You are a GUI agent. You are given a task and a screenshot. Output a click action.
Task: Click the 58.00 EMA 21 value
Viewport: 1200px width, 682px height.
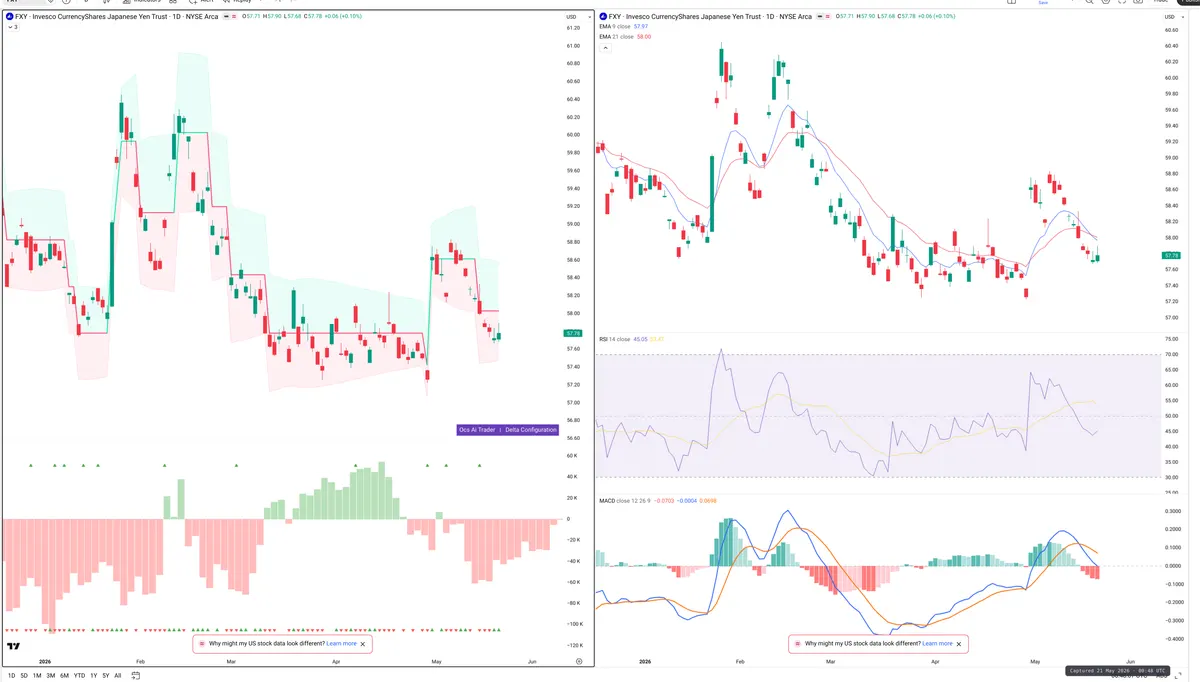(644, 36)
